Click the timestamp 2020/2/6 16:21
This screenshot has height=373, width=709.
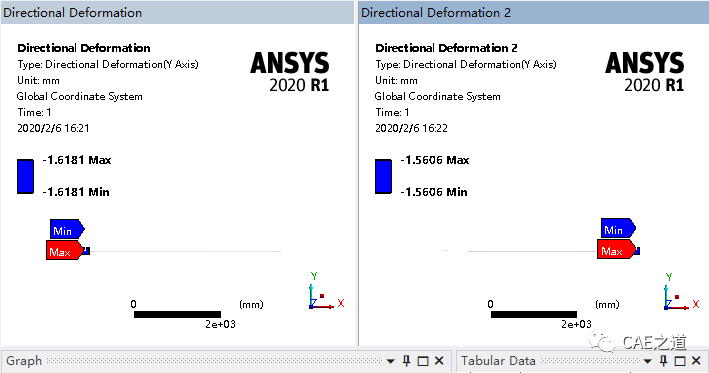53,128
